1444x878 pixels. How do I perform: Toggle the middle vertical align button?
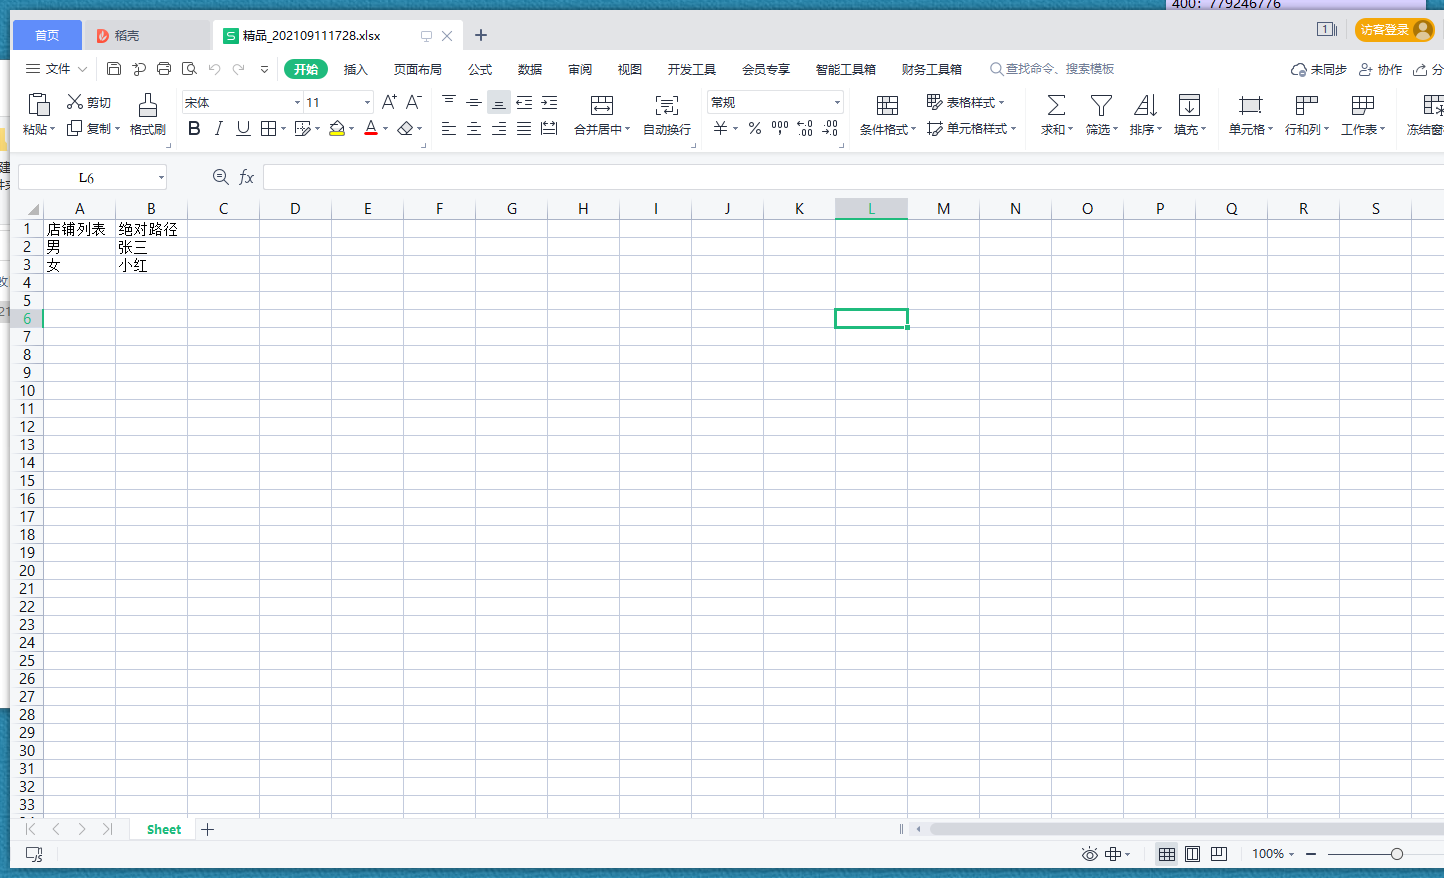point(474,102)
